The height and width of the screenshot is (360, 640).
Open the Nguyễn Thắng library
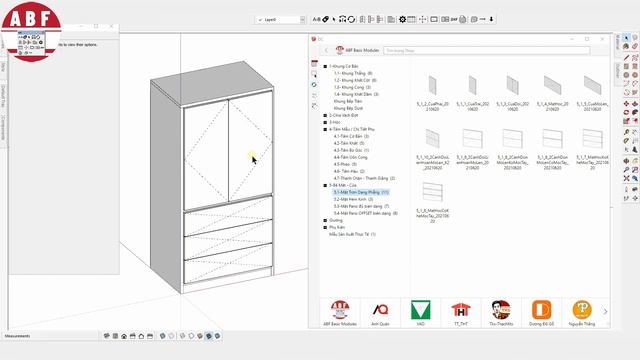point(582,313)
